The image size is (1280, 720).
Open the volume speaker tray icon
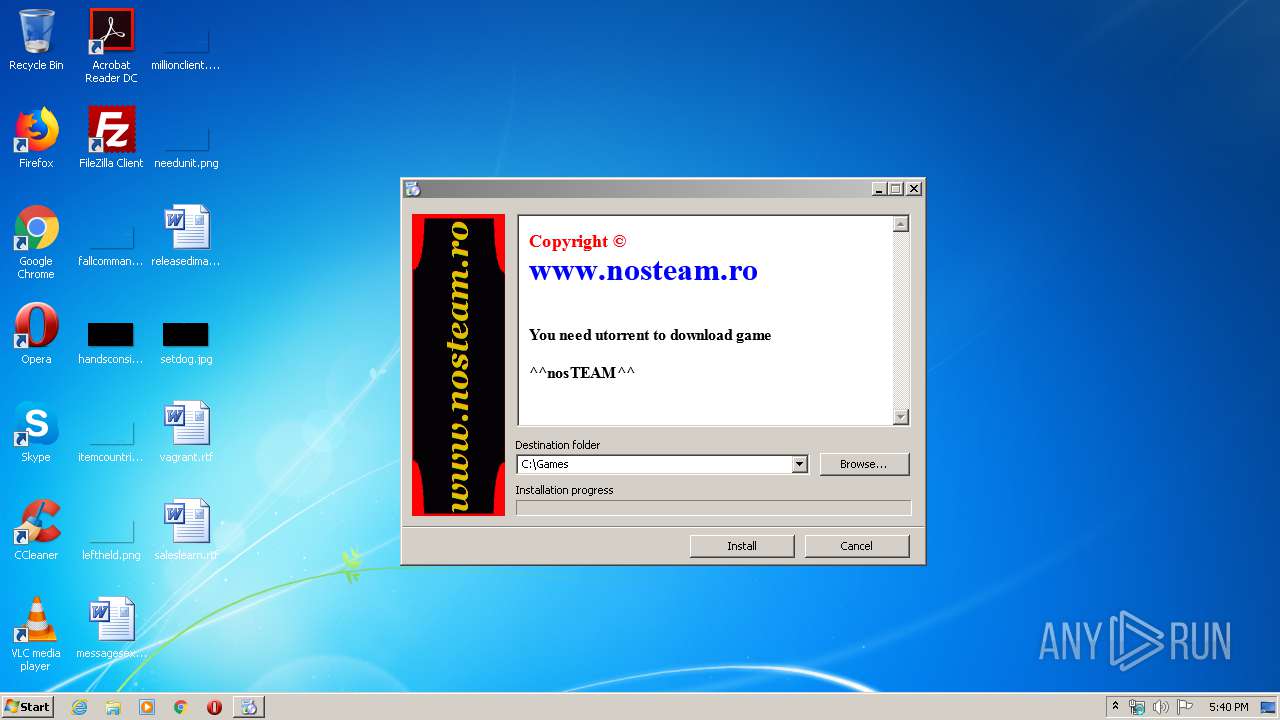point(1161,707)
